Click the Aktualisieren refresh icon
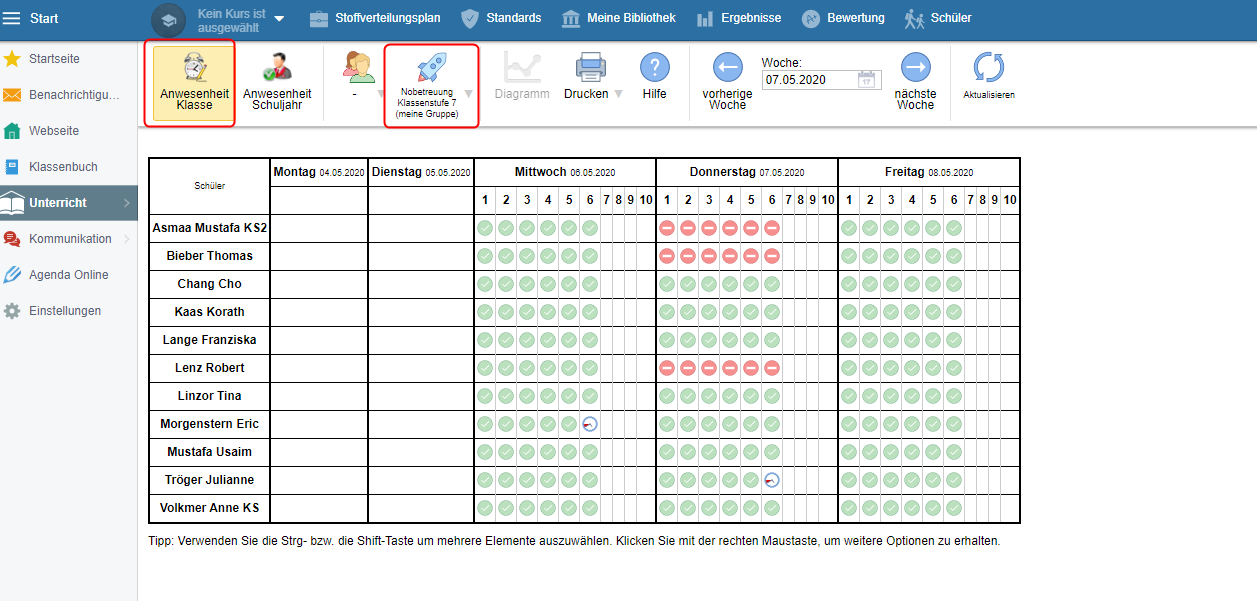 989,67
